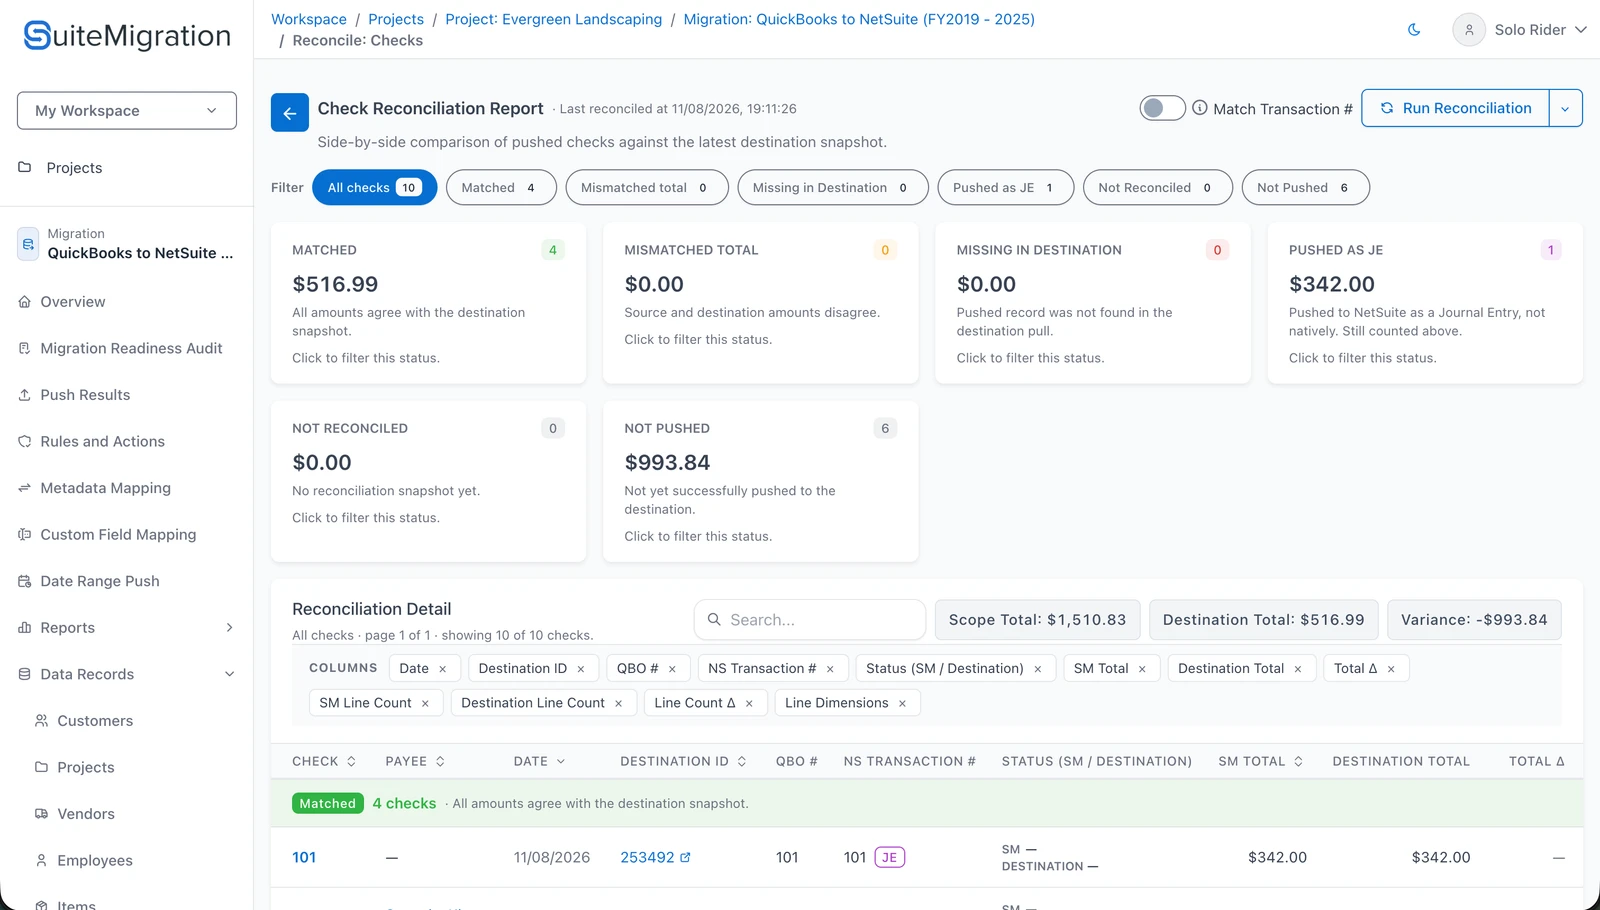Click the PUSHED AS JE summary card
The height and width of the screenshot is (910, 1600).
[x=1425, y=303]
